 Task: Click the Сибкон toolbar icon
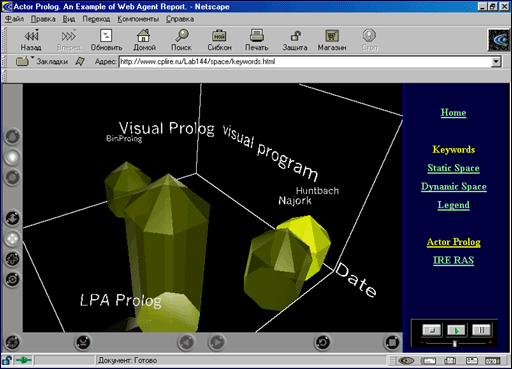pyautogui.click(x=219, y=35)
